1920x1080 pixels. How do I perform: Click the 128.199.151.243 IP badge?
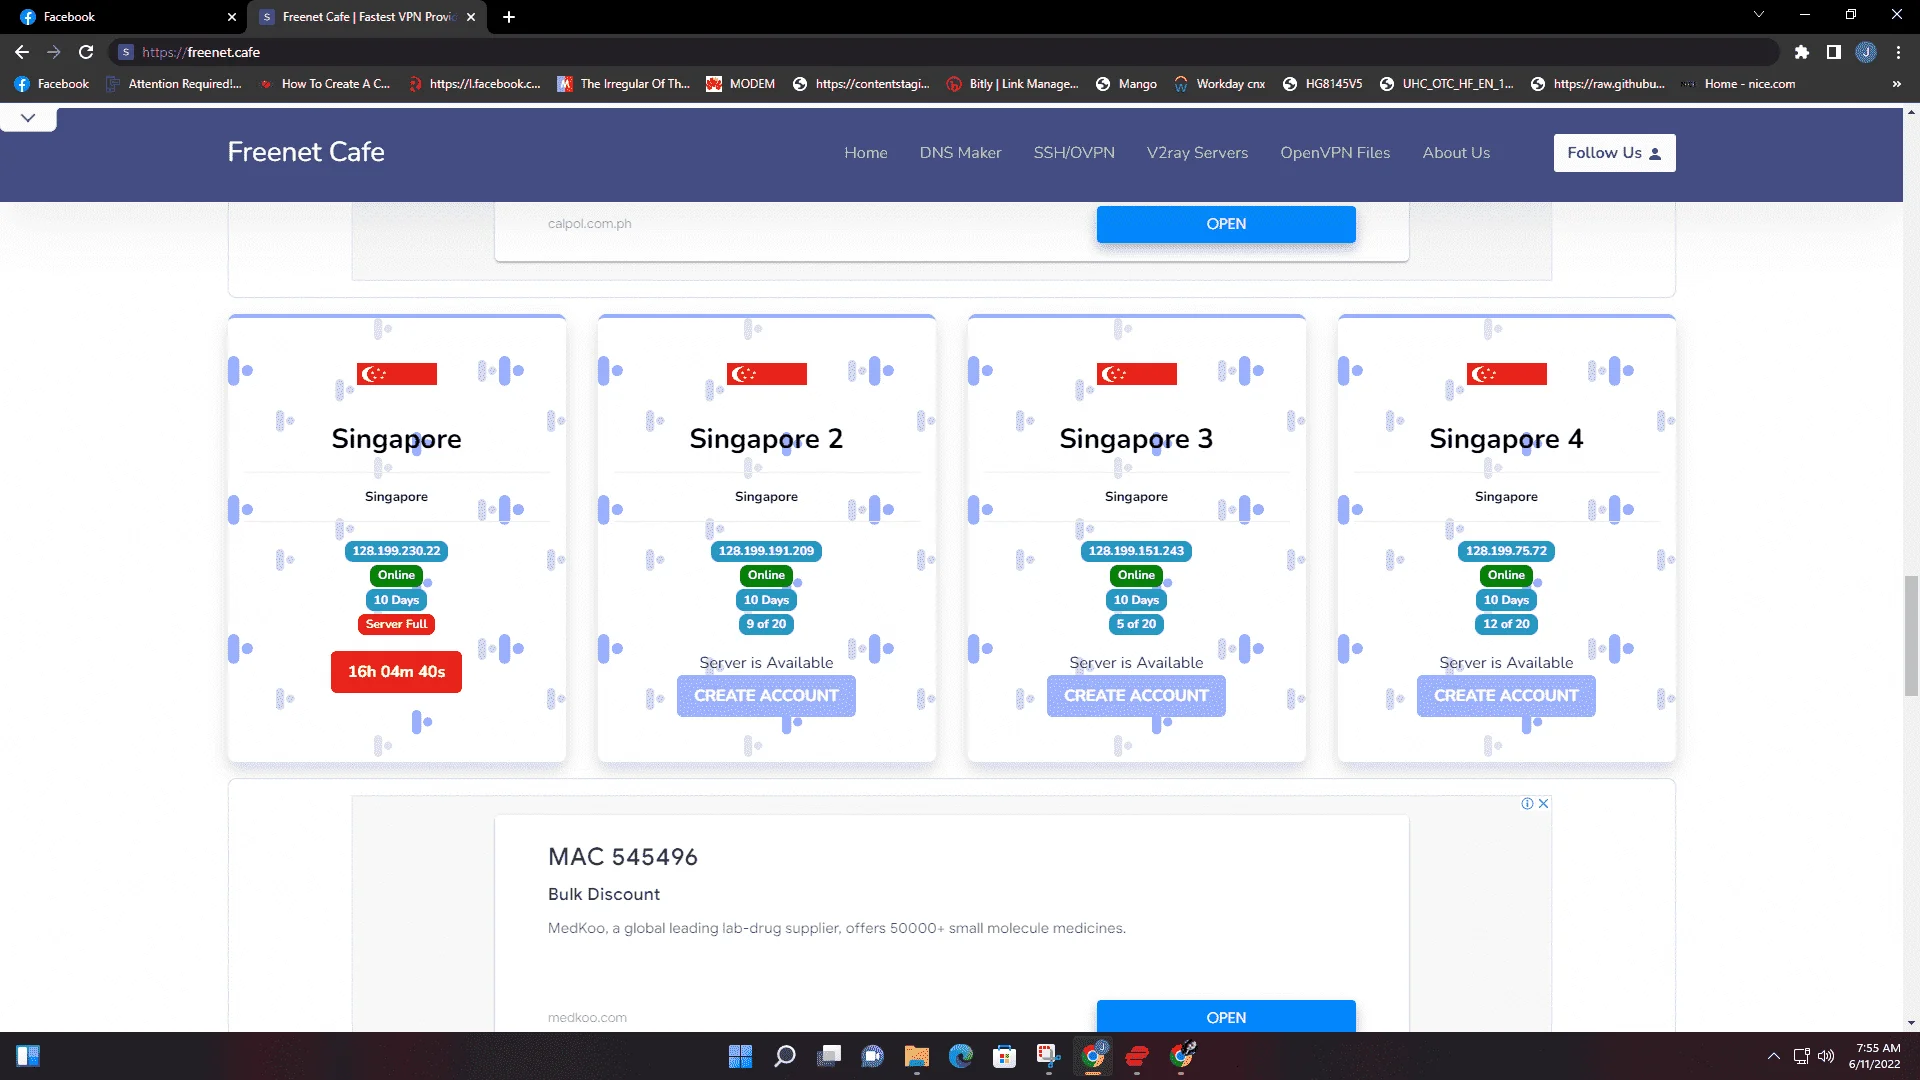(1136, 551)
